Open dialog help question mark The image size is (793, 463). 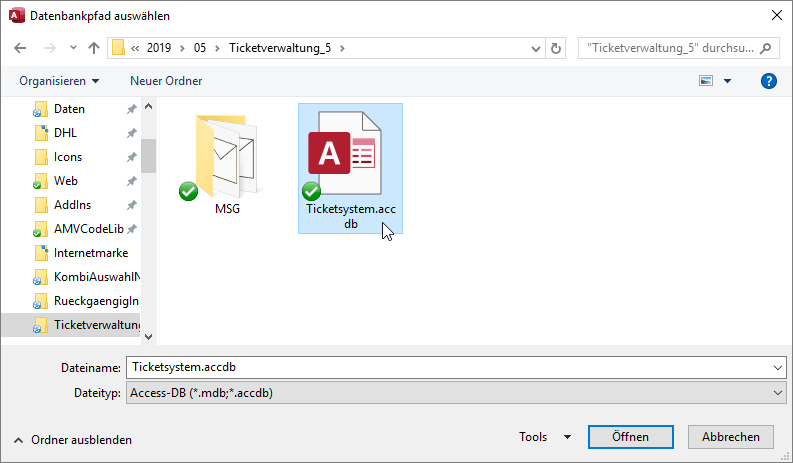point(769,81)
